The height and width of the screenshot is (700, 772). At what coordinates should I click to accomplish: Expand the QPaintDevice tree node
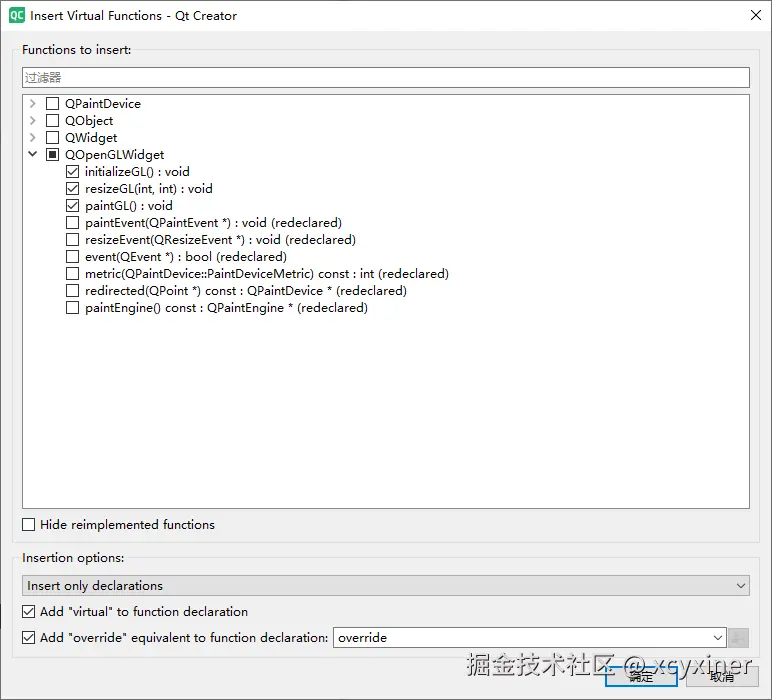[32, 103]
